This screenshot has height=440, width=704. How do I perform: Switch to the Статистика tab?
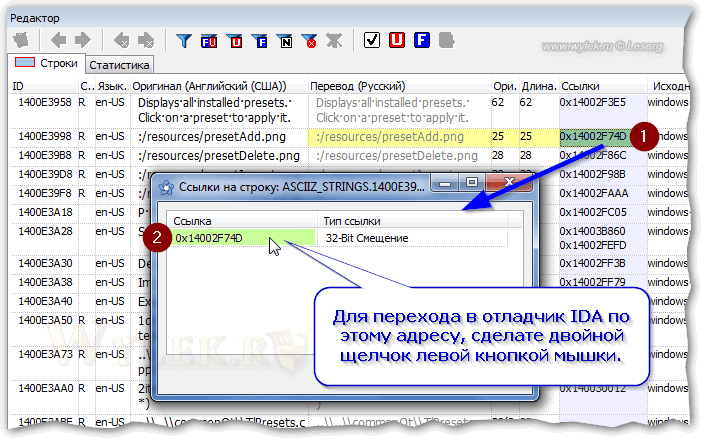[119, 65]
